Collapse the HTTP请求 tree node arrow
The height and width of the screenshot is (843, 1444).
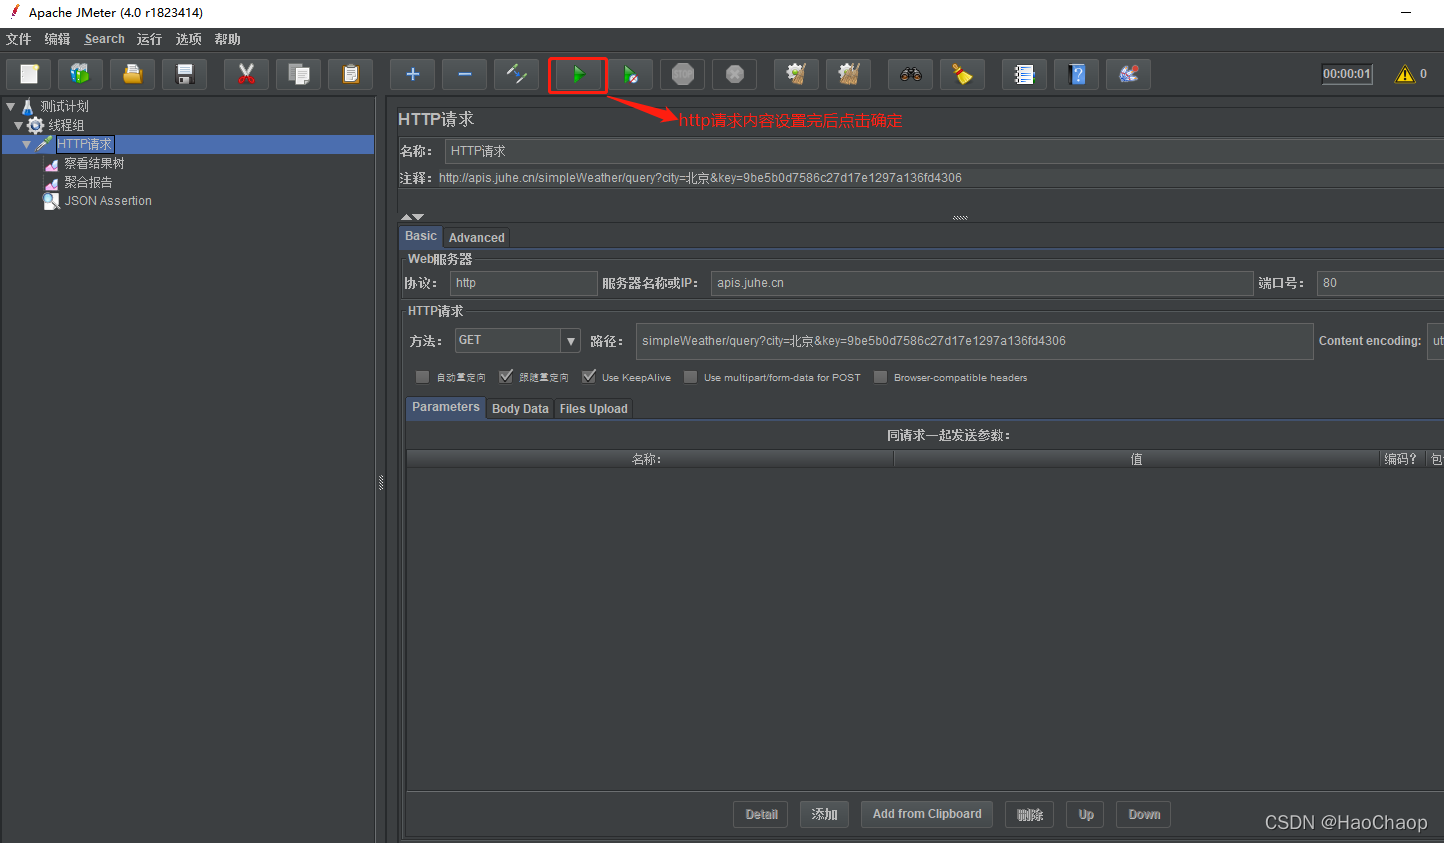tap(26, 144)
